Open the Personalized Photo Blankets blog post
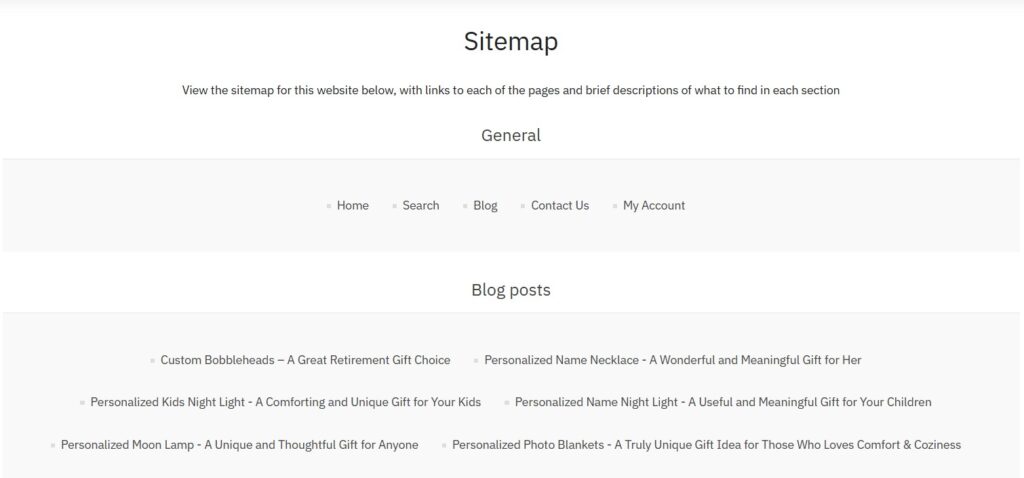 706,445
